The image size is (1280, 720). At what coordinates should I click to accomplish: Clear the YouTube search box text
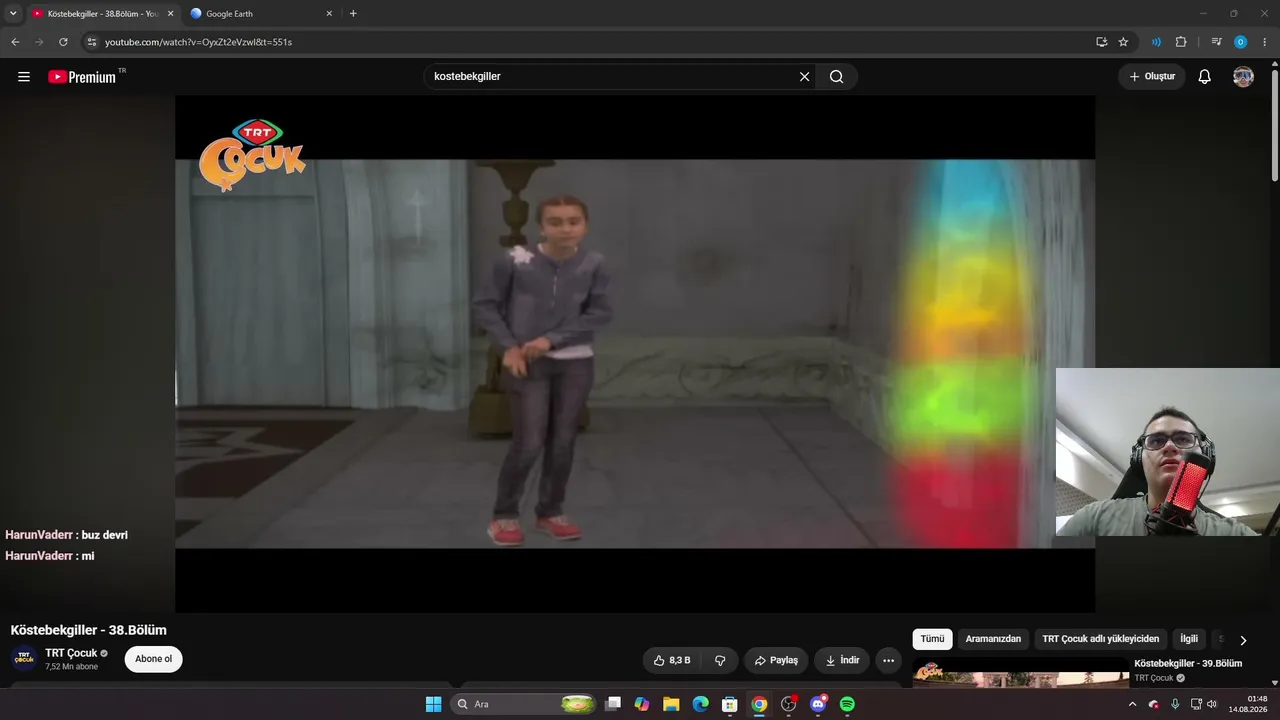click(804, 77)
